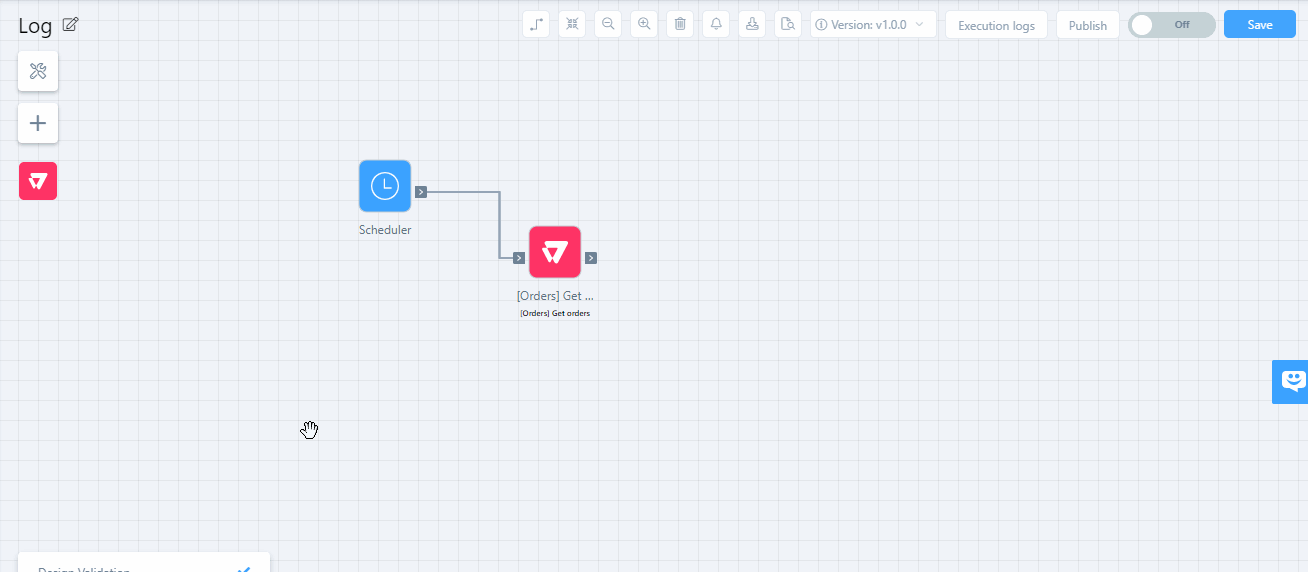Zoom in on the workflow canvas
This screenshot has height=572, width=1308.
point(644,25)
